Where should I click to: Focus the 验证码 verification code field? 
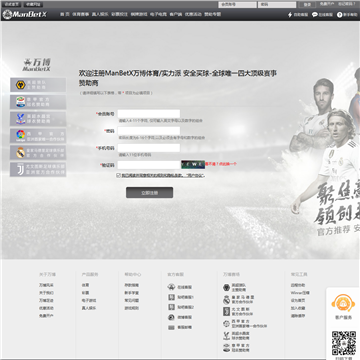pos(149,165)
